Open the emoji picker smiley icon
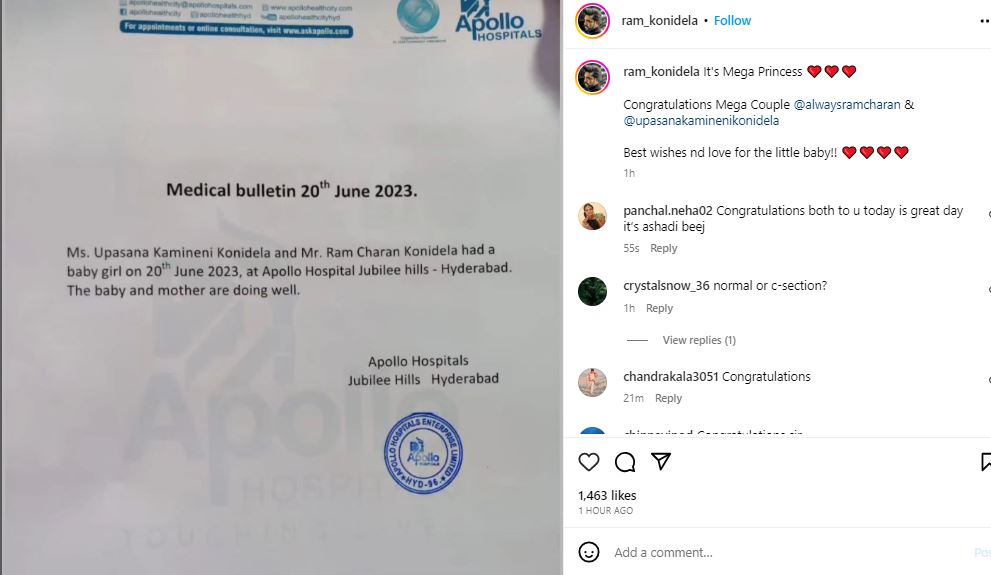 (588, 552)
